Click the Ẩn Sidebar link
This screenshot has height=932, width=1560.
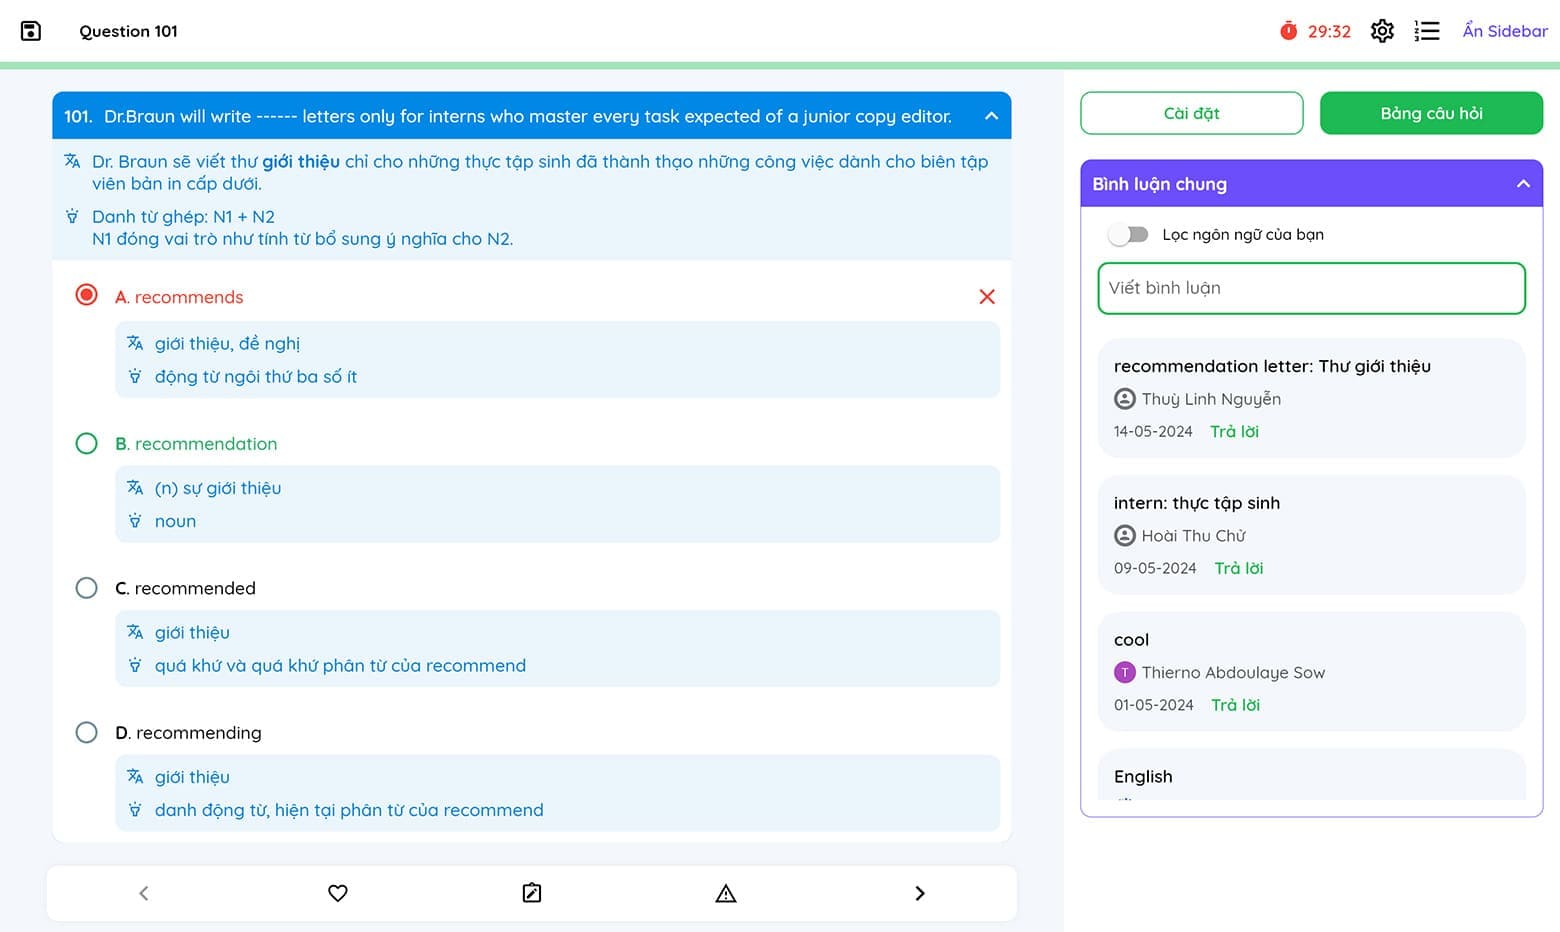(x=1504, y=31)
